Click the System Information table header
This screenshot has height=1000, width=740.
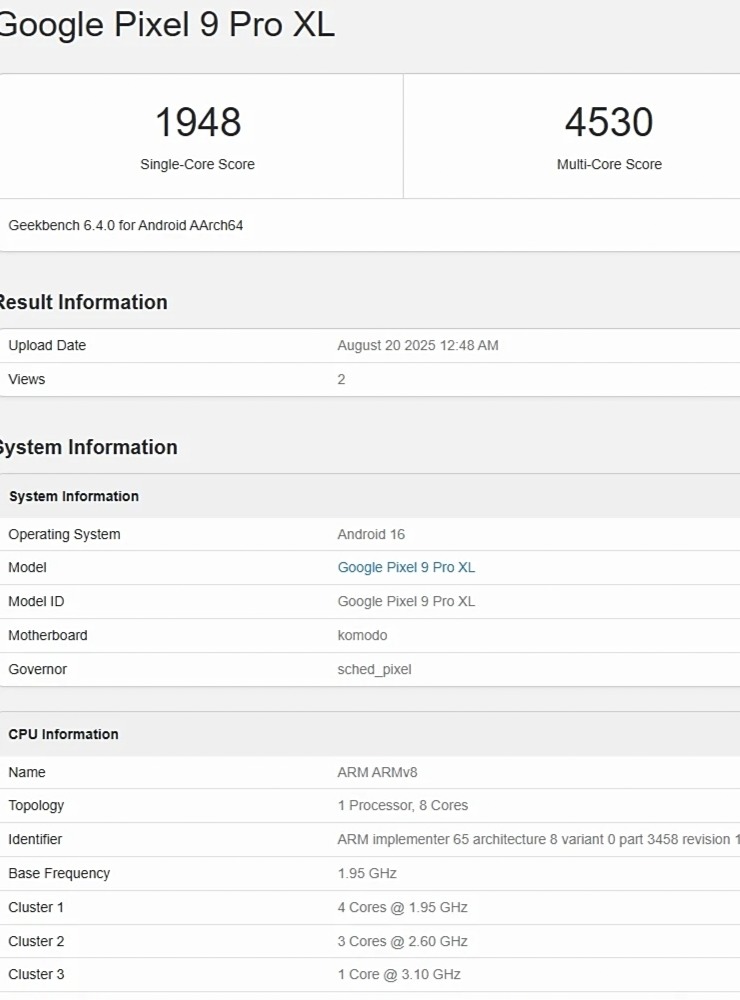[73, 496]
